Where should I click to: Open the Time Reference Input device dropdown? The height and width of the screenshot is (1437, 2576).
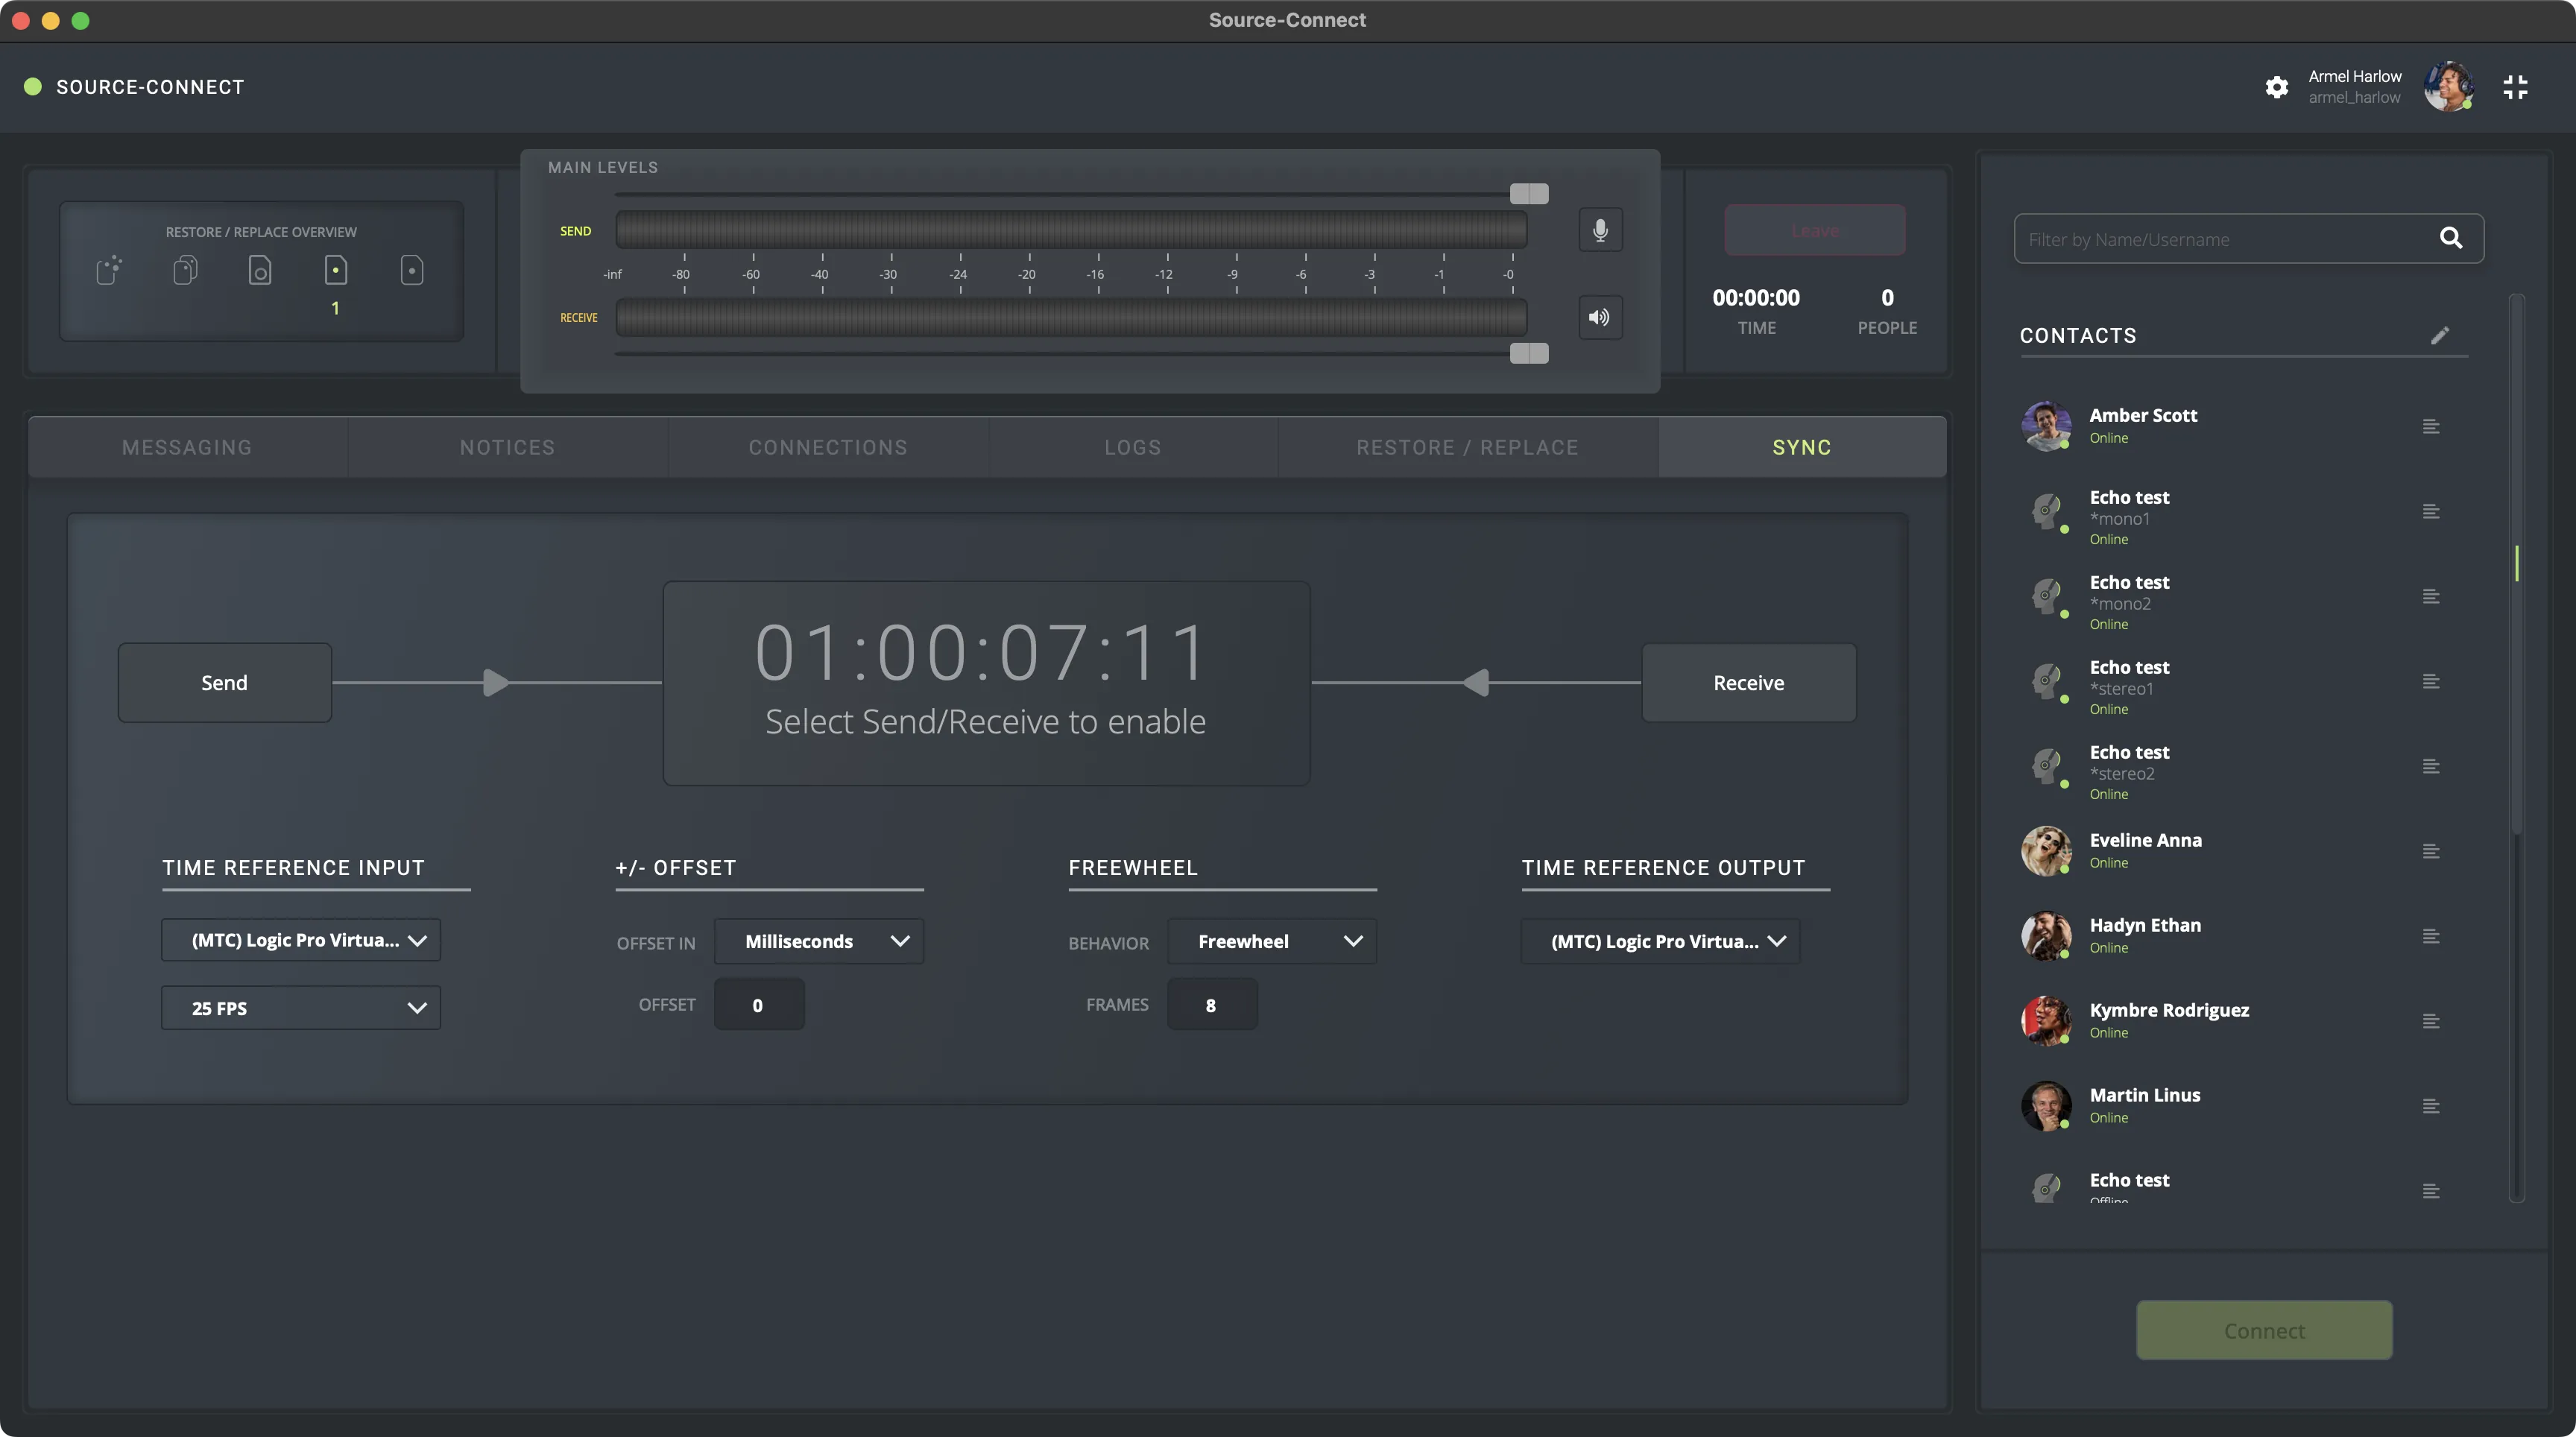pyautogui.click(x=301, y=940)
